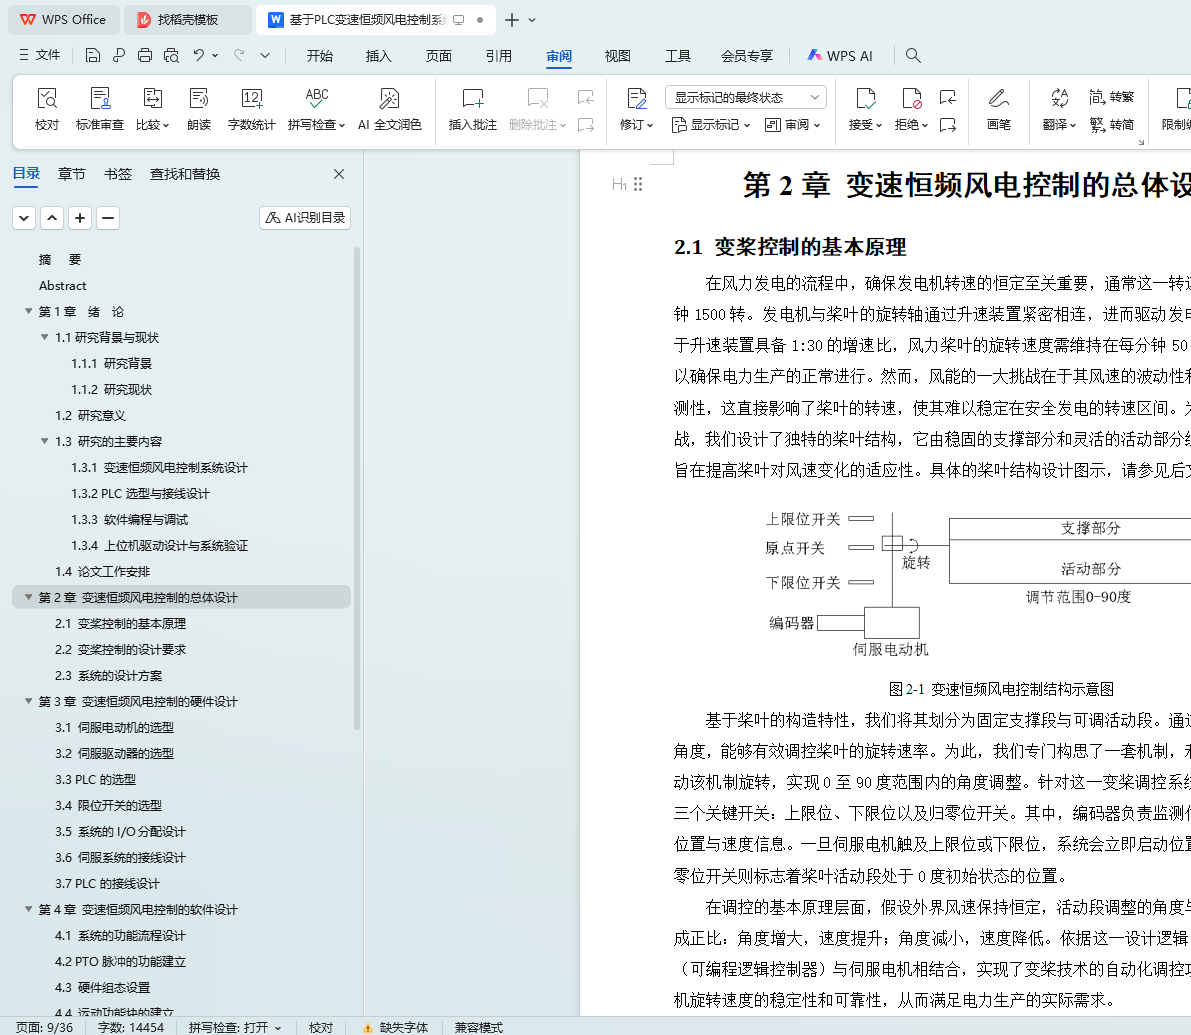The width and height of the screenshot is (1191, 1035).
Task: Run 标准审查 standard review
Action: (x=100, y=109)
